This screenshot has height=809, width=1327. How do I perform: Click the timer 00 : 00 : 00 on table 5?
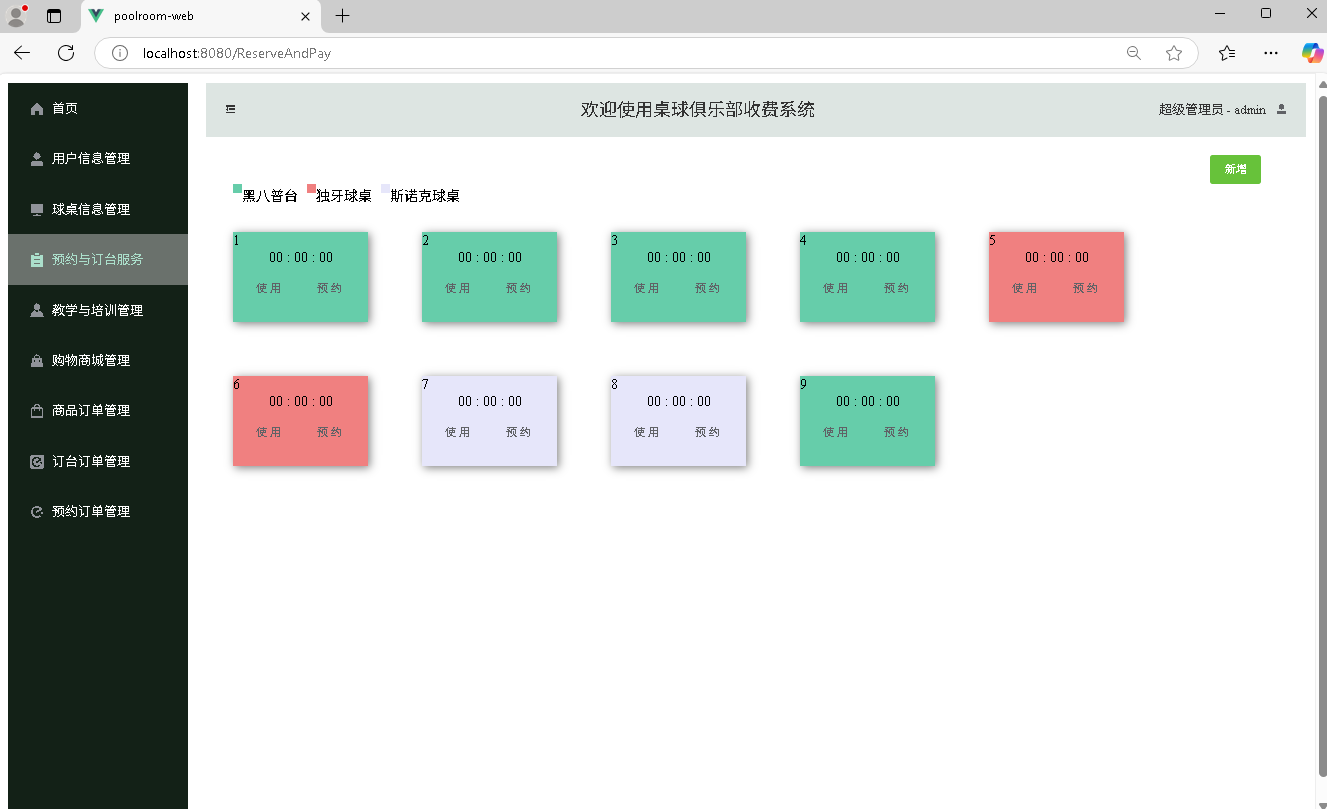pos(1057,258)
